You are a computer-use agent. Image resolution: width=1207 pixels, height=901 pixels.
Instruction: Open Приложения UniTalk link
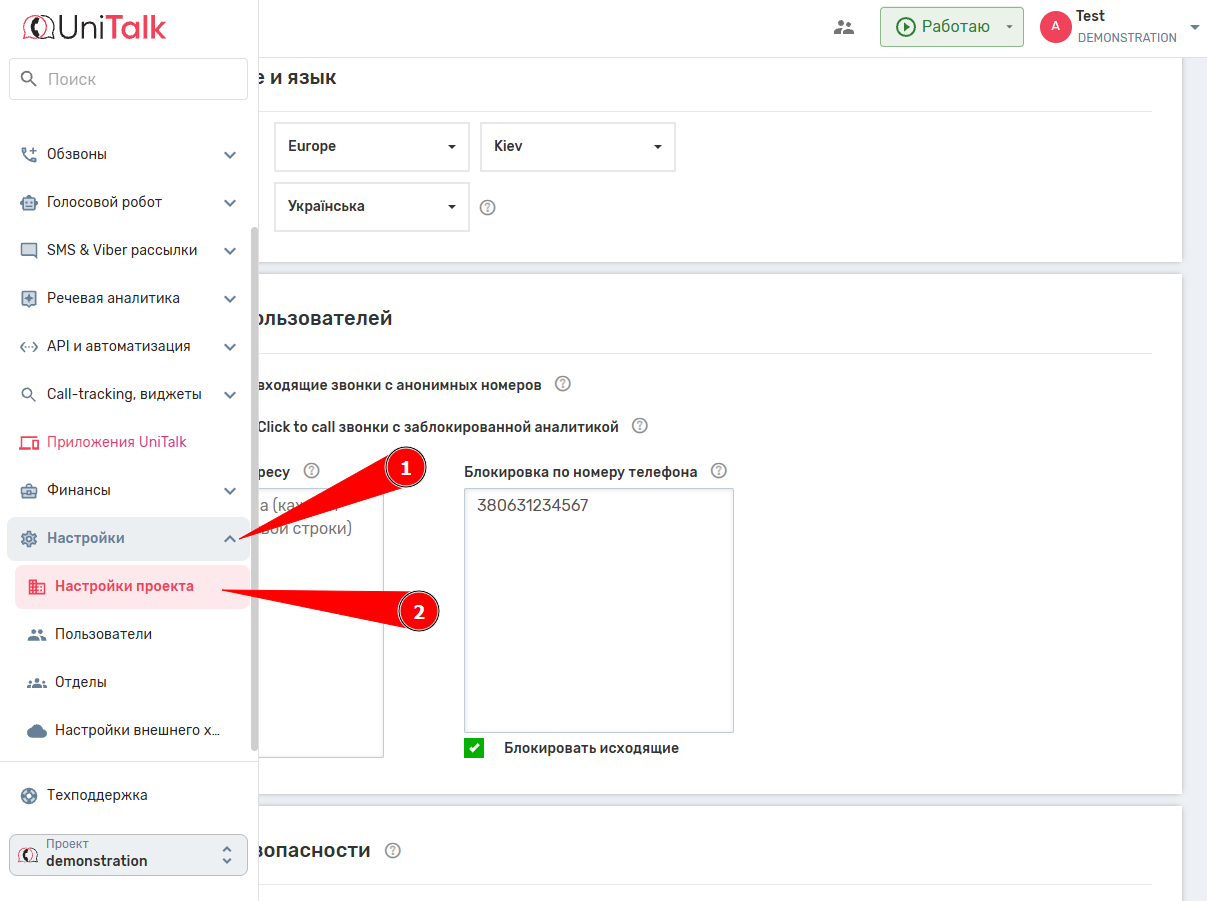pyautogui.click(x=116, y=442)
